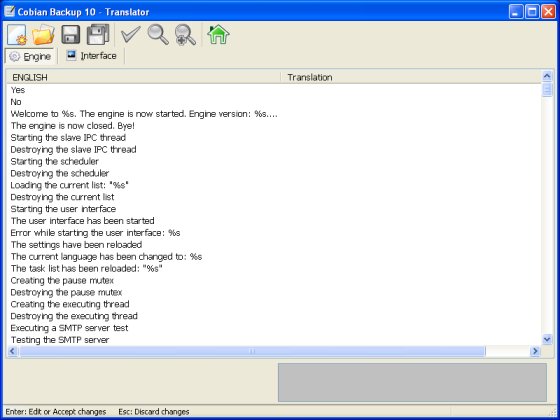560x420 pixels.
Task: Select 'The engine is now closed. Bye!' row
Action: (274, 126)
